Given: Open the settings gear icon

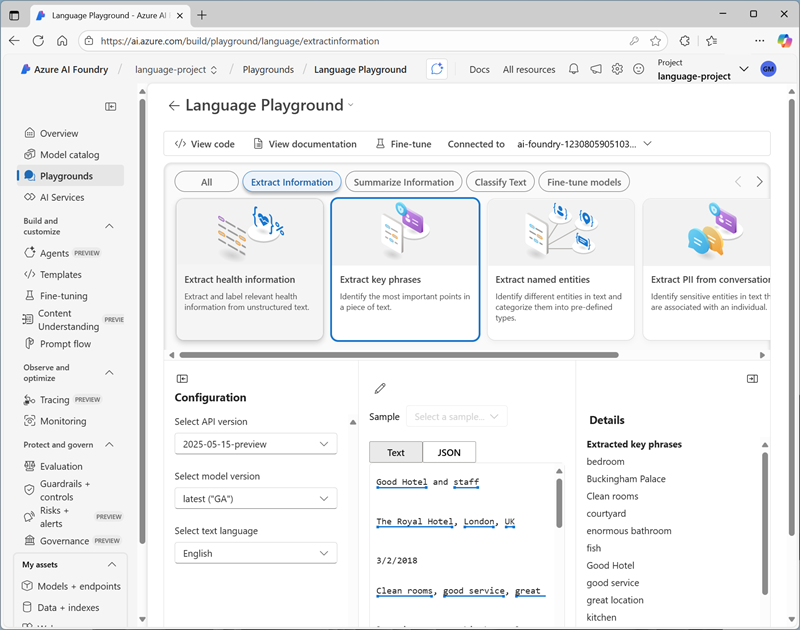Looking at the screenshot, I should tap(617, 69).
